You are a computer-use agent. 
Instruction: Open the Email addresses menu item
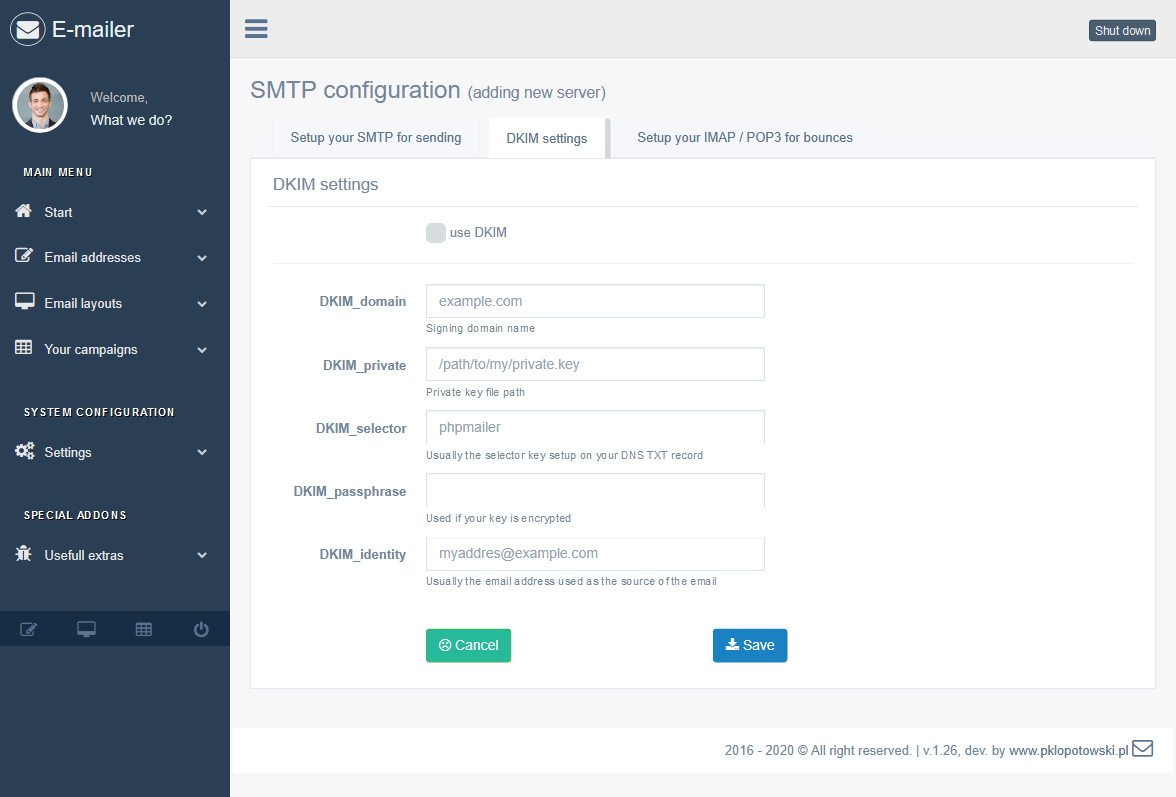(115, 257)
